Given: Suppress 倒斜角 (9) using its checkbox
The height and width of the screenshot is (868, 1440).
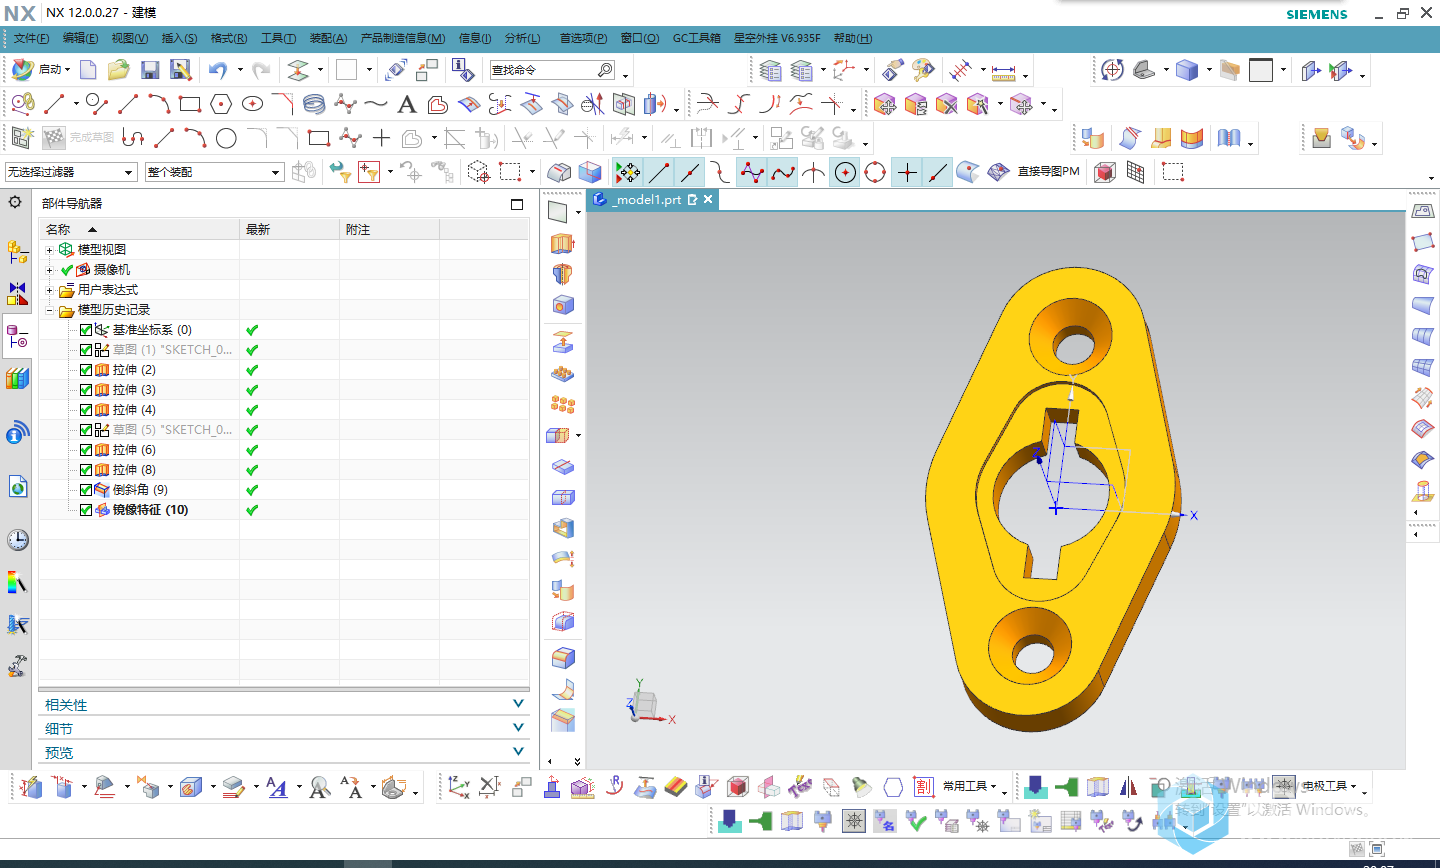Looking at the screenshot, I should tap(86, 490).
